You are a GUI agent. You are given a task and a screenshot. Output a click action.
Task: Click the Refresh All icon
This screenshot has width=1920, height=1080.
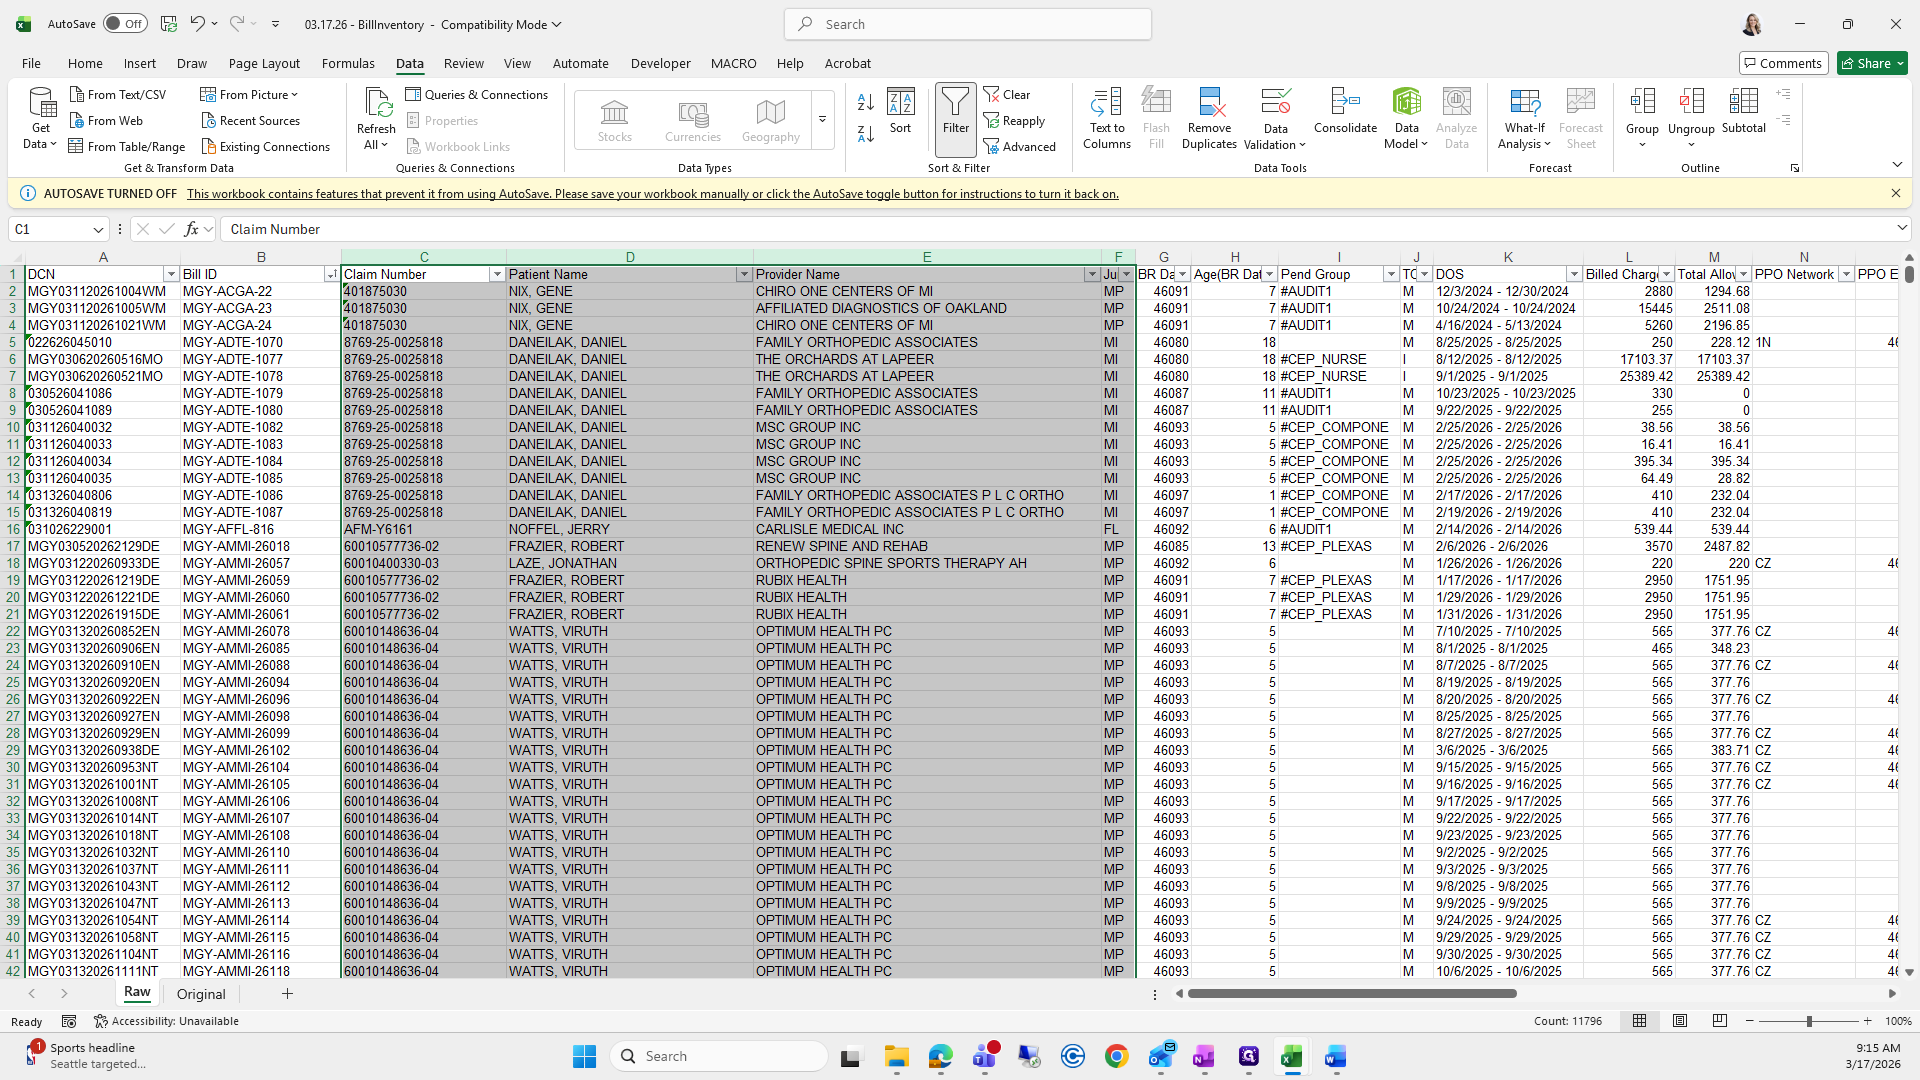tap(376, 104)
